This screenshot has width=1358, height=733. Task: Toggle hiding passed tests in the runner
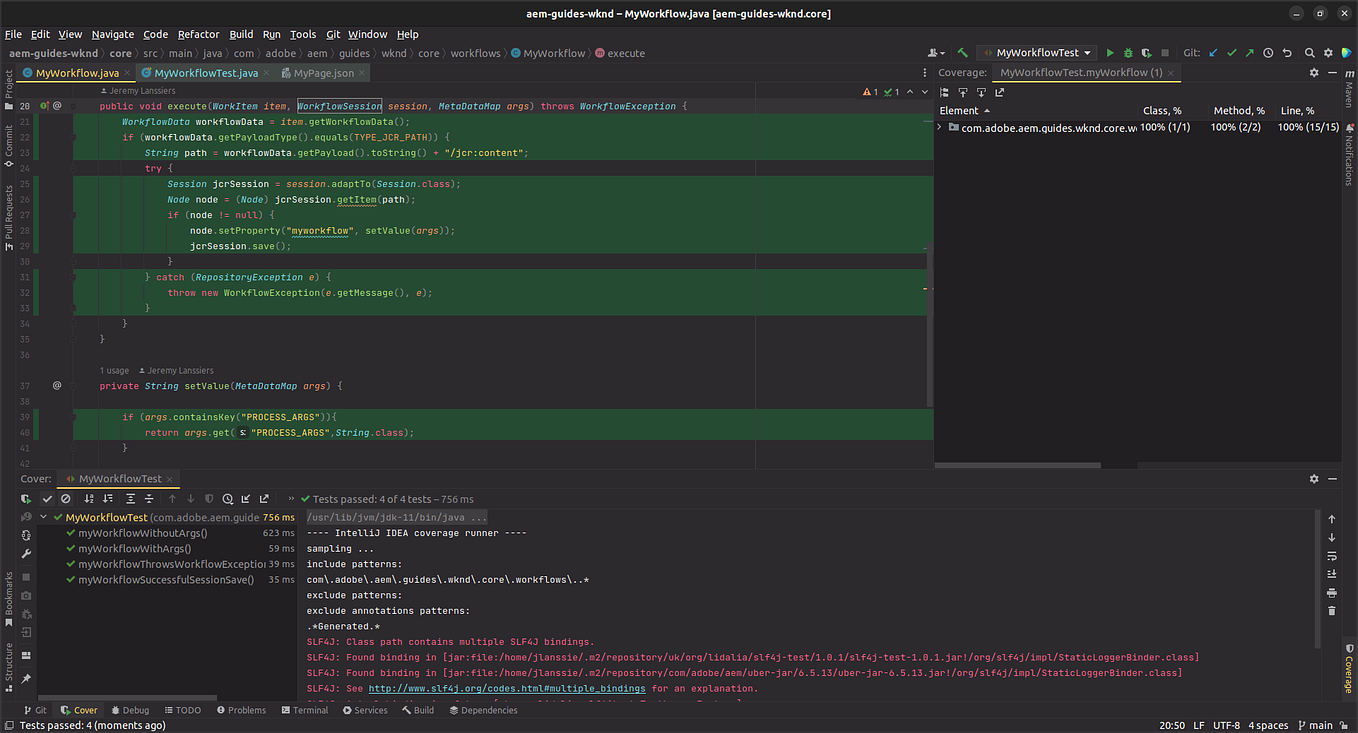click(x=46, y=498)
